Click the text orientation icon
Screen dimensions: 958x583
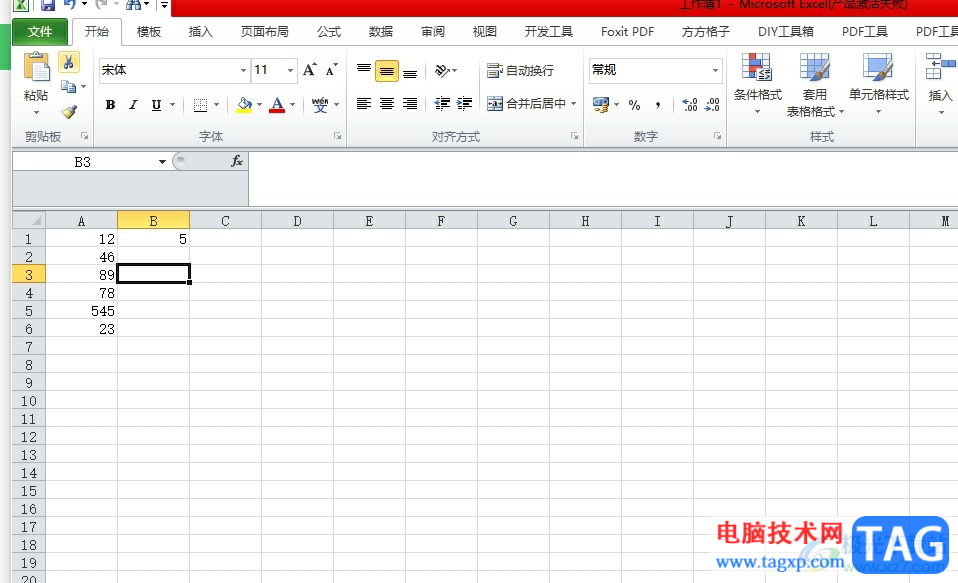(442, 71)
